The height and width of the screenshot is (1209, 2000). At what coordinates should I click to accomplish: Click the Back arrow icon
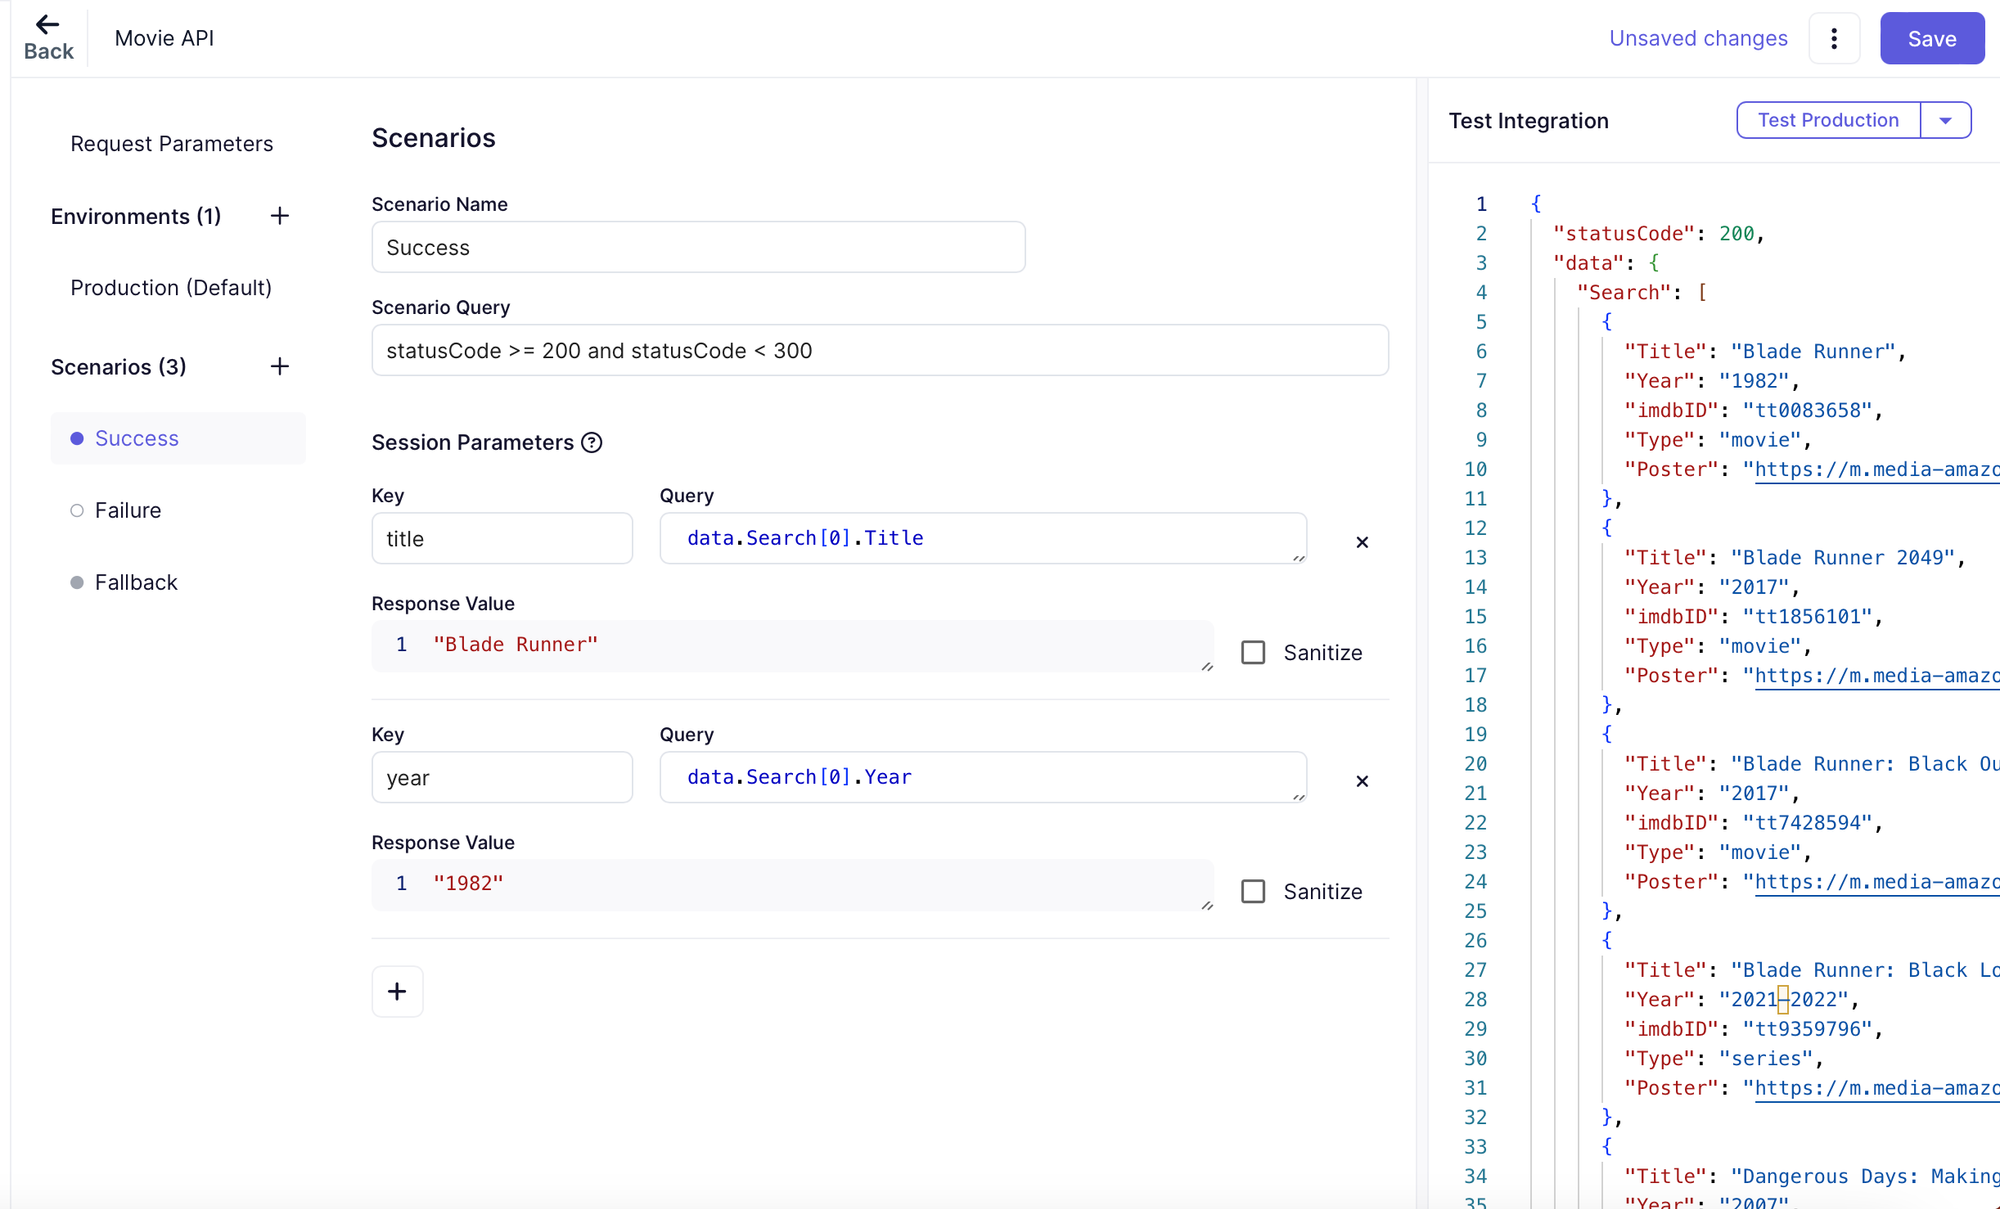pos(47,24)
